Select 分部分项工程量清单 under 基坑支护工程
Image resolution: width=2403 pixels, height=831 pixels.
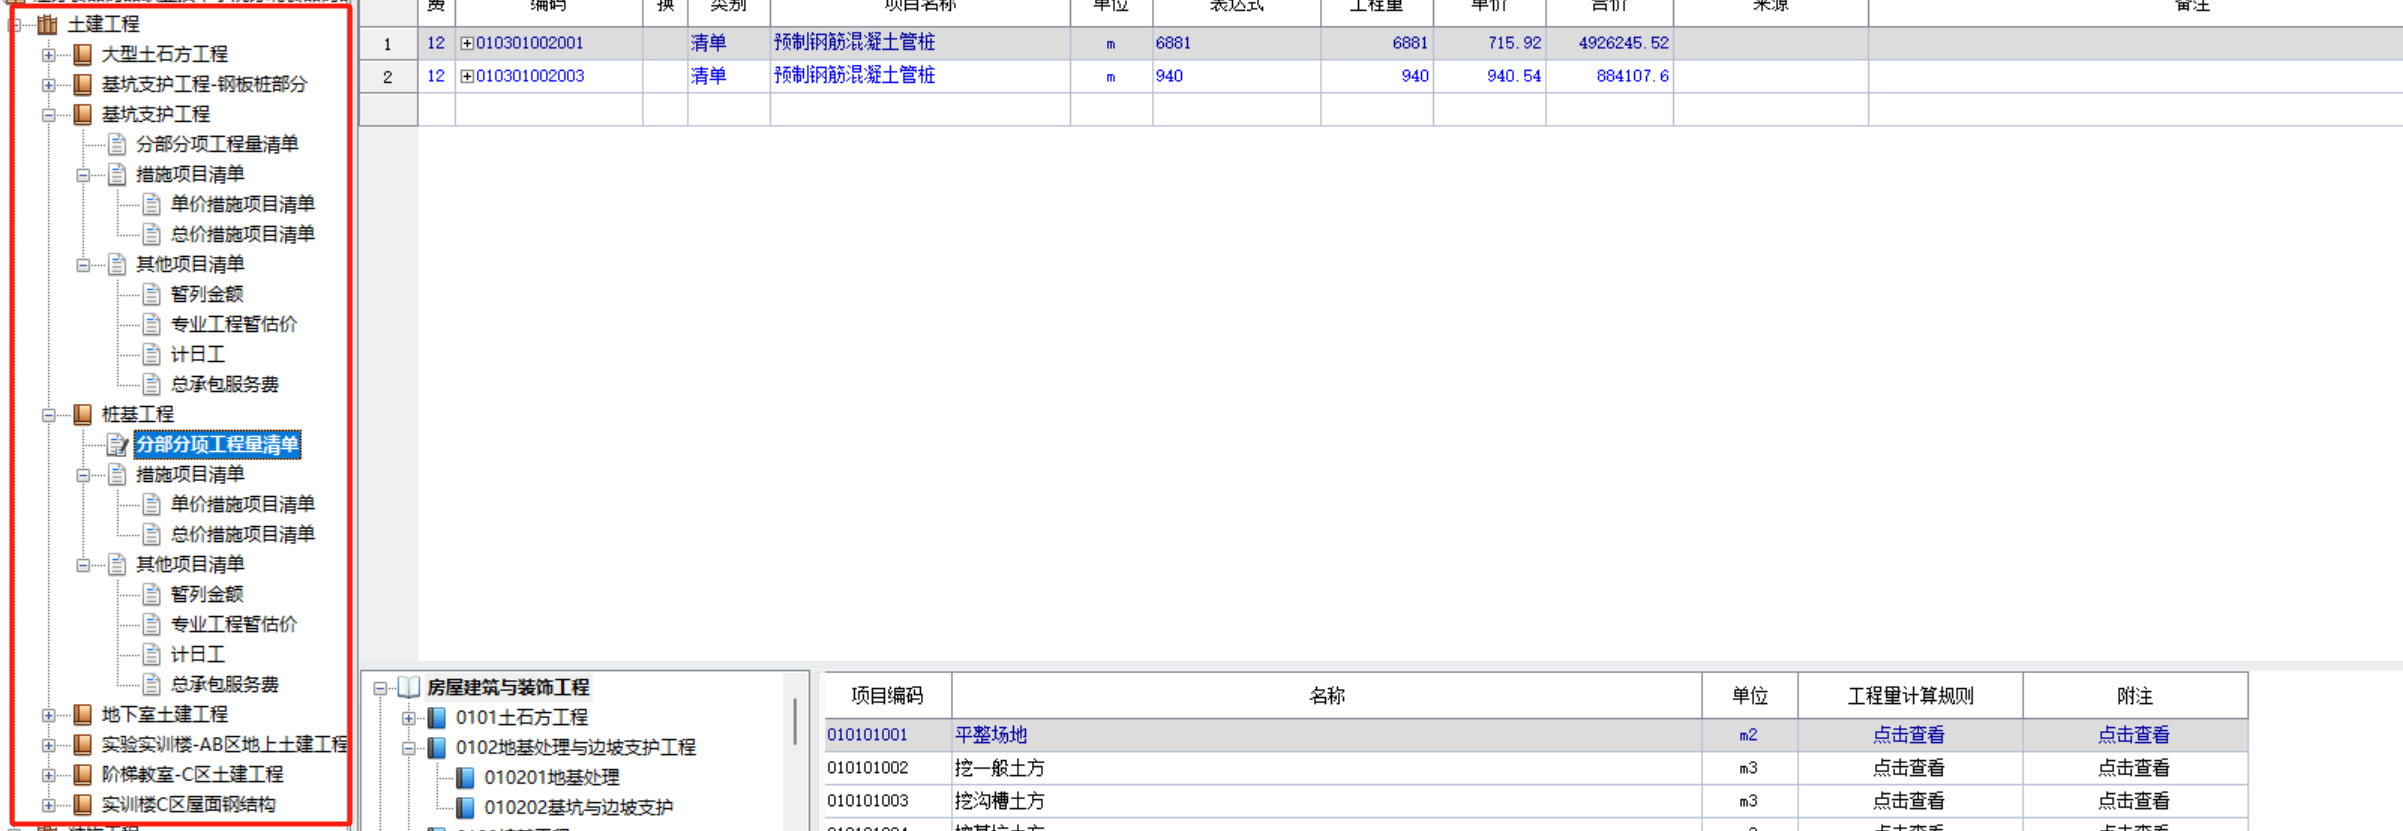point(217,144)
